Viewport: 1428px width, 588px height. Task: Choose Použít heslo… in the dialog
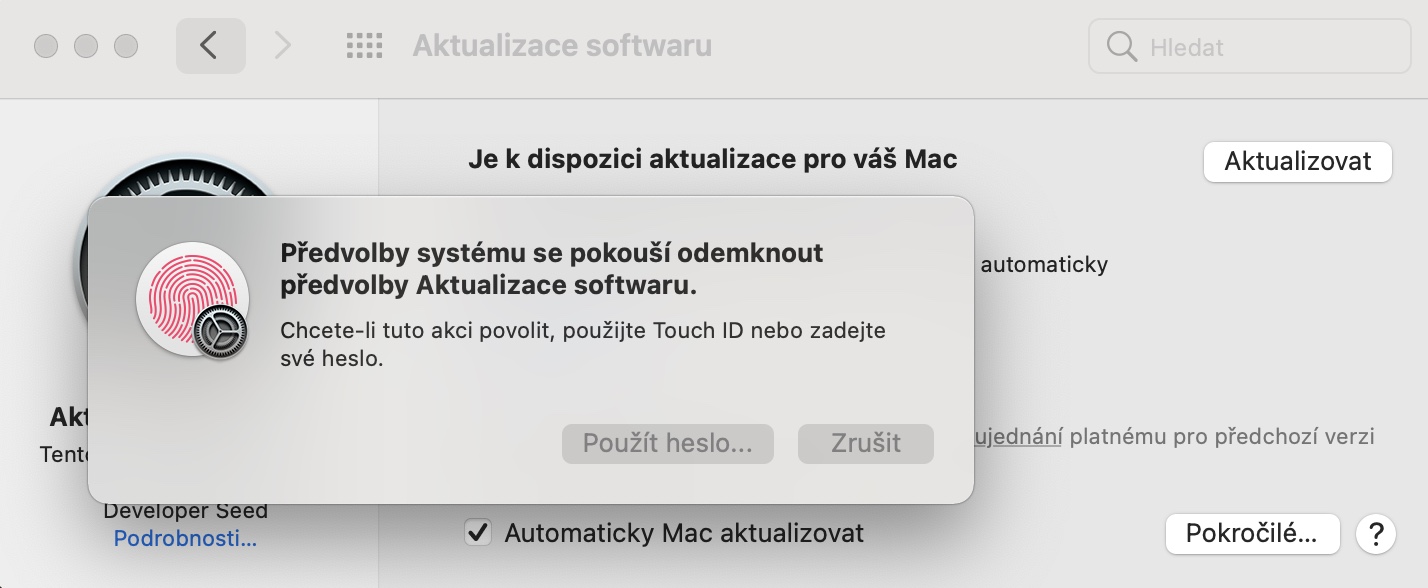[x=667, y=443]
